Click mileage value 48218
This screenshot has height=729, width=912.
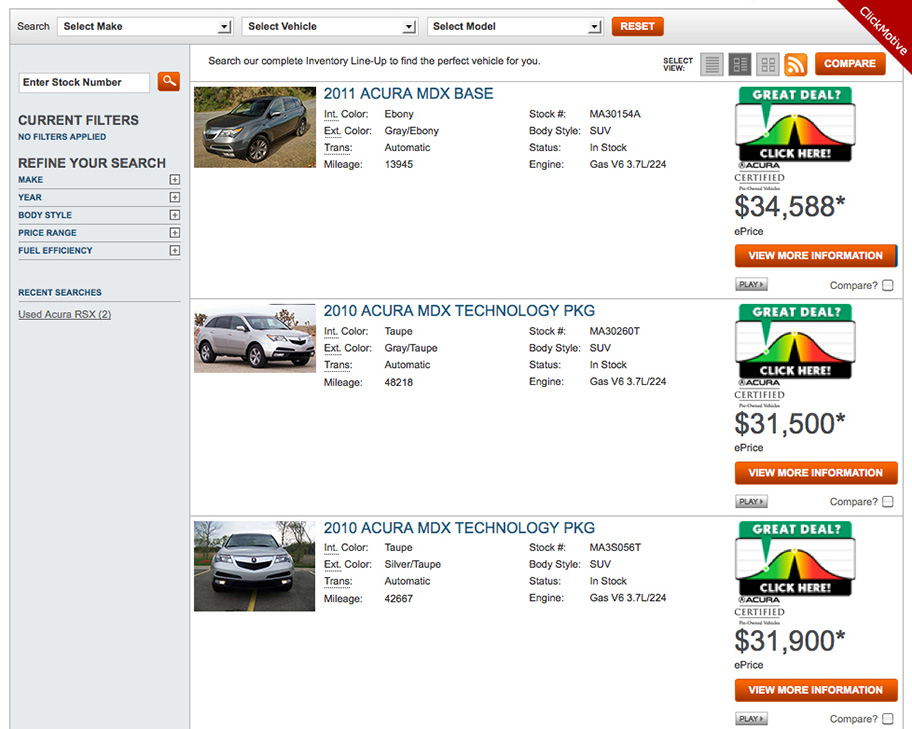(x=398, y=382)
